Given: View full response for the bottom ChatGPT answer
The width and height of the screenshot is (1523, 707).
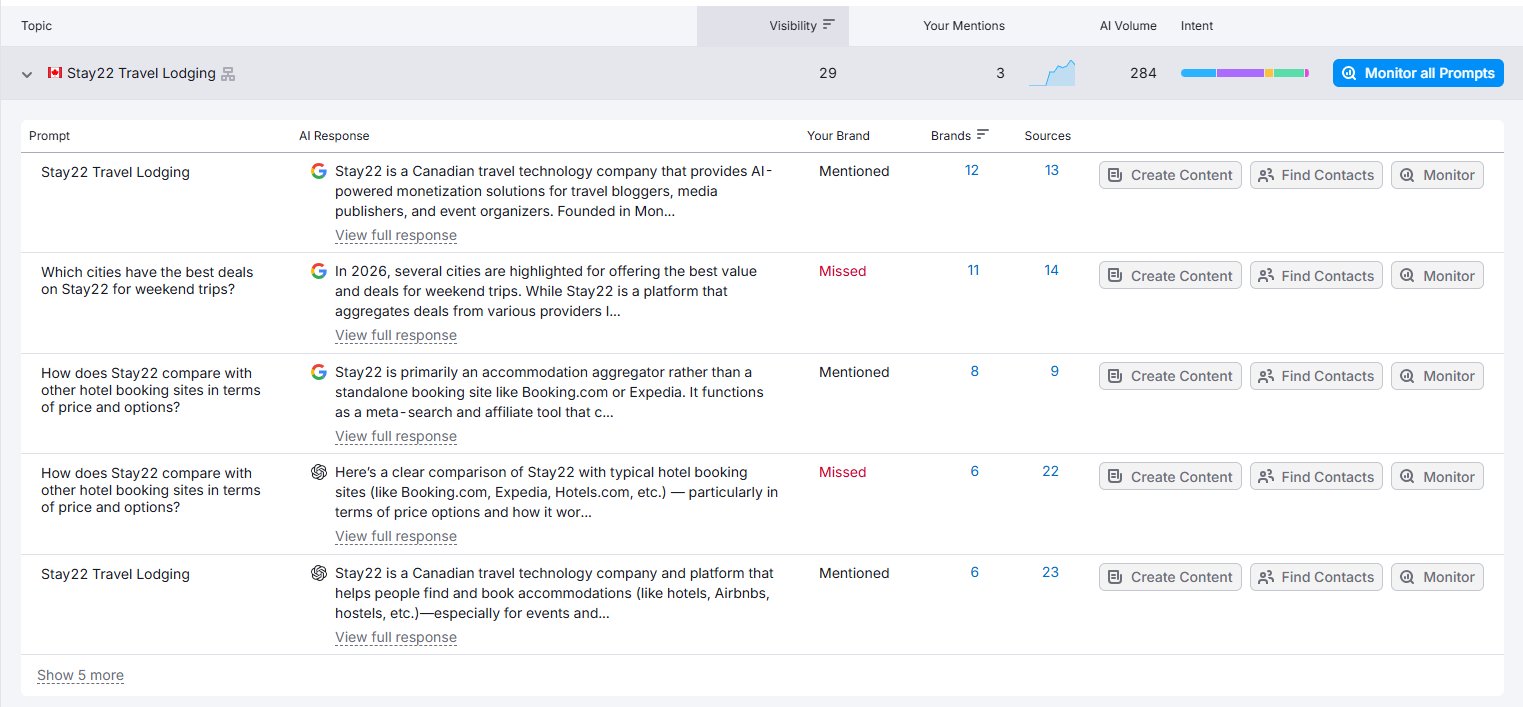Looking at the screenshot, I should click(x=396, y=637).
